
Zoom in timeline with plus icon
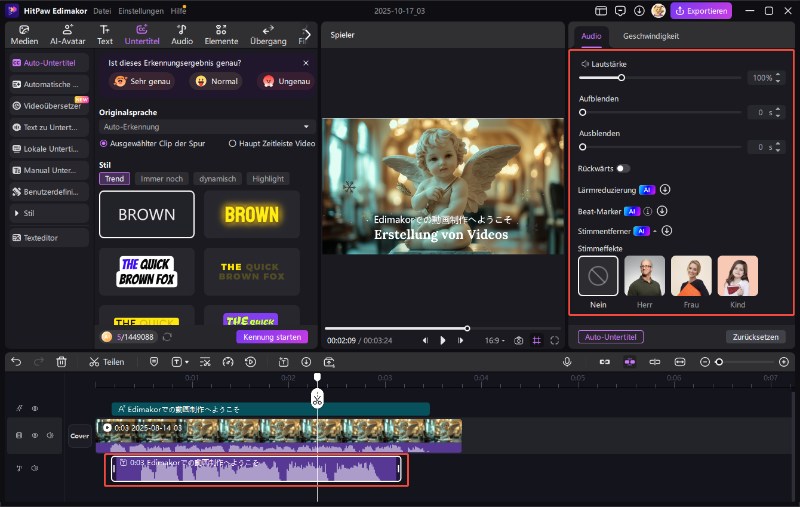[x=784, y=362]
